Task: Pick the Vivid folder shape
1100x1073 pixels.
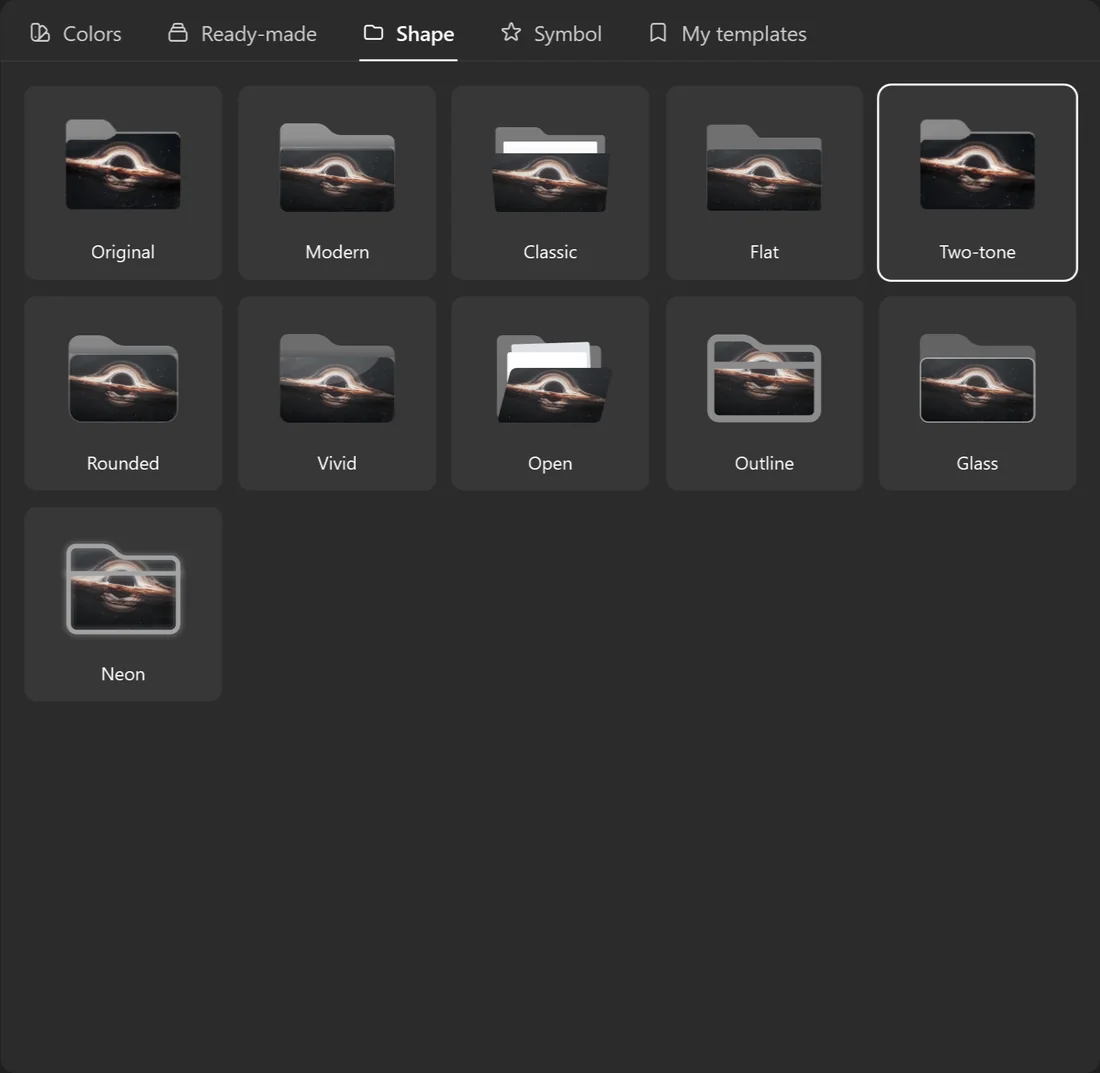Action: (337, 393)
